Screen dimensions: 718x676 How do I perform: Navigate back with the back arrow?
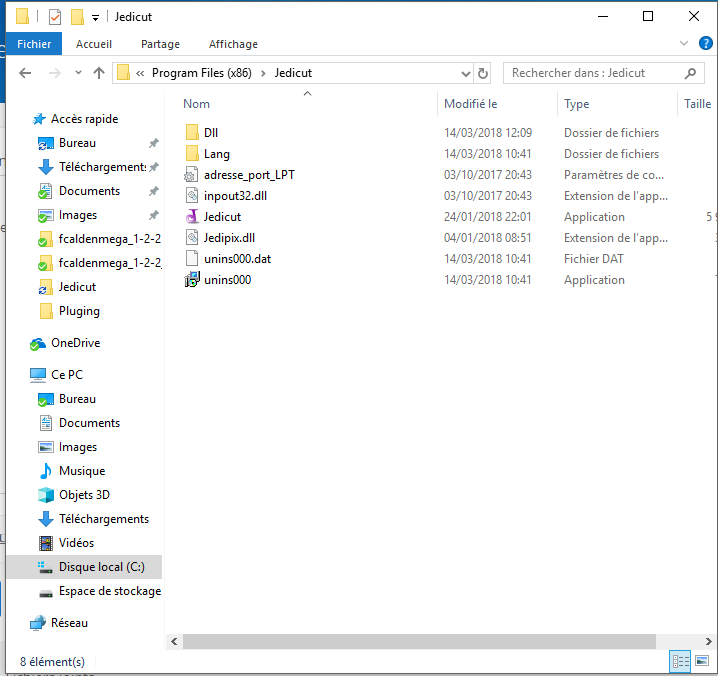tap(26, 73)
